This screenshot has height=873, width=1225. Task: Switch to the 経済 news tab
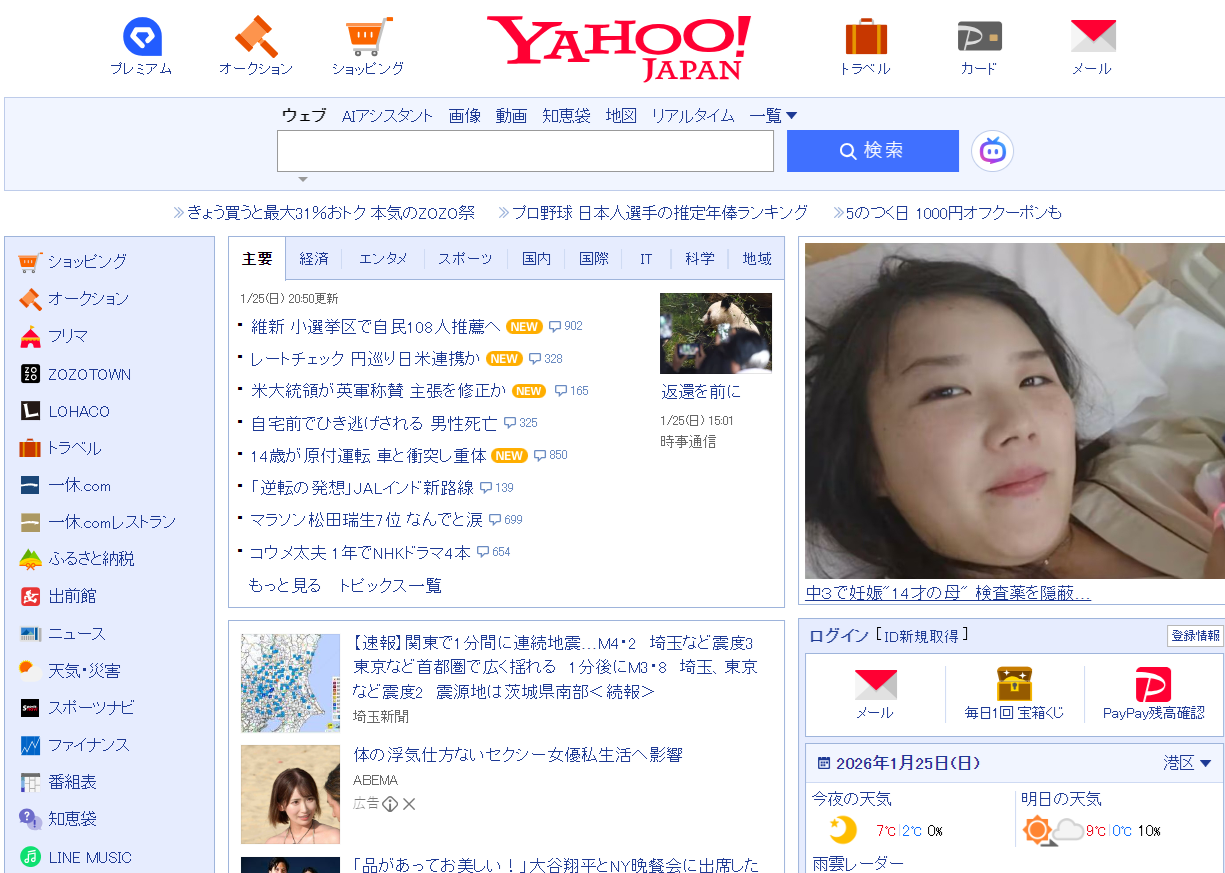(x=314, y=259)
